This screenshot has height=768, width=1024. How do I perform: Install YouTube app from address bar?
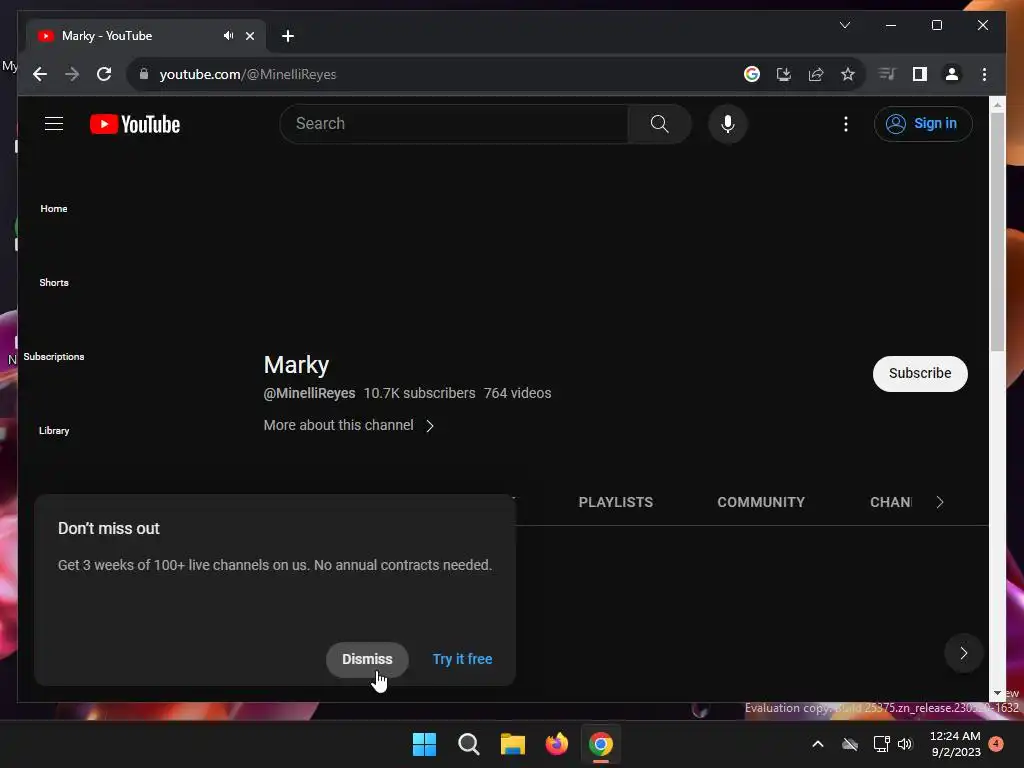click(784, 74)
